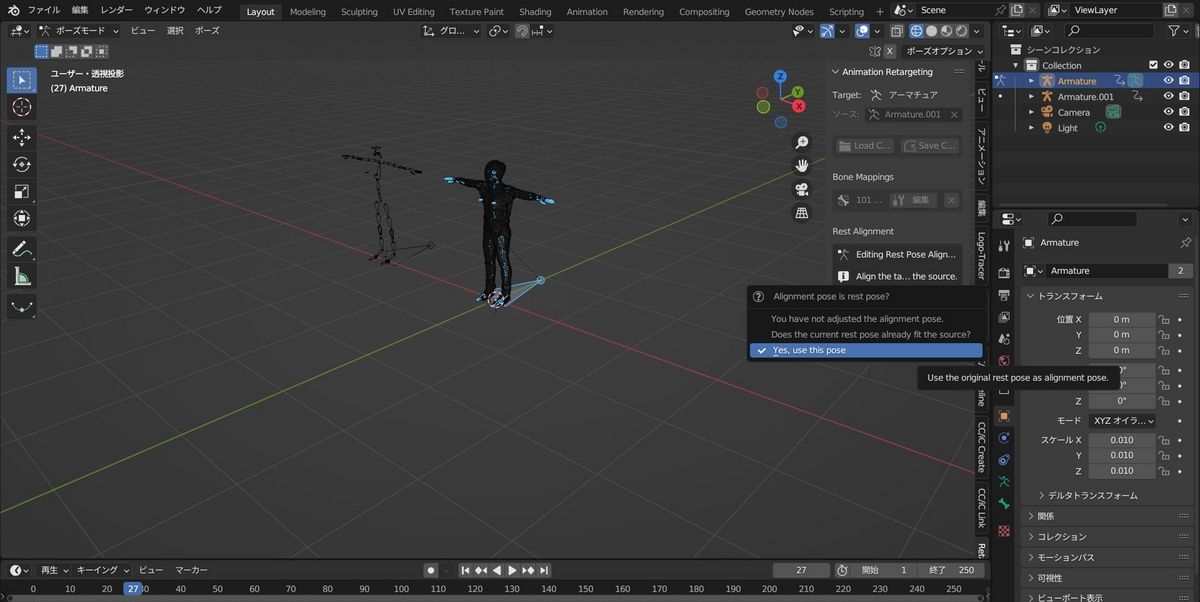Select rendered viewport shading mode
Screen dimensions: 1200x602
point(962,31)
